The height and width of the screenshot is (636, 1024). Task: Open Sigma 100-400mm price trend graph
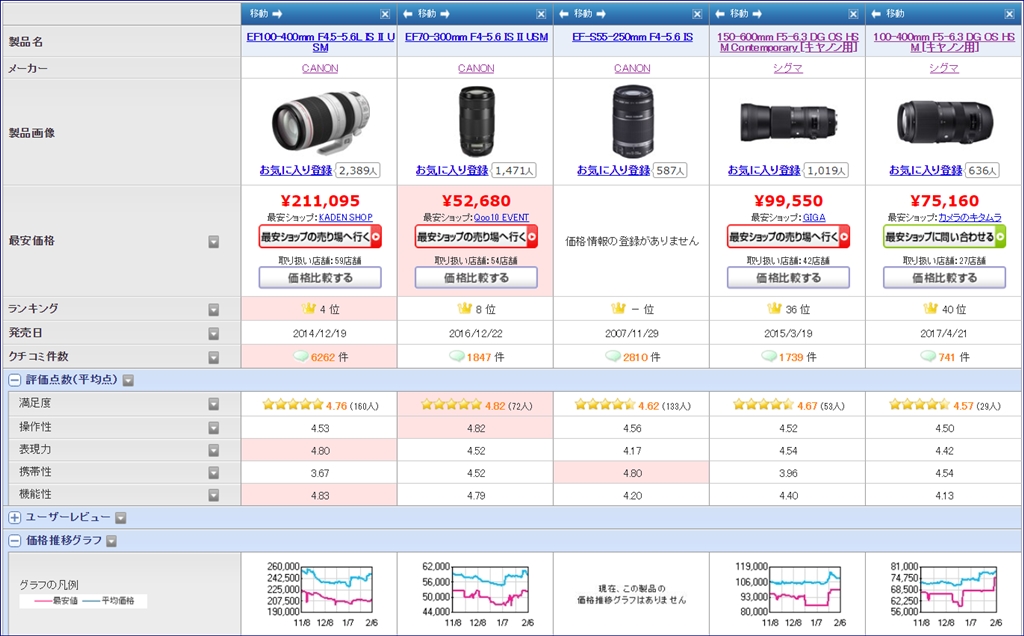944,596
